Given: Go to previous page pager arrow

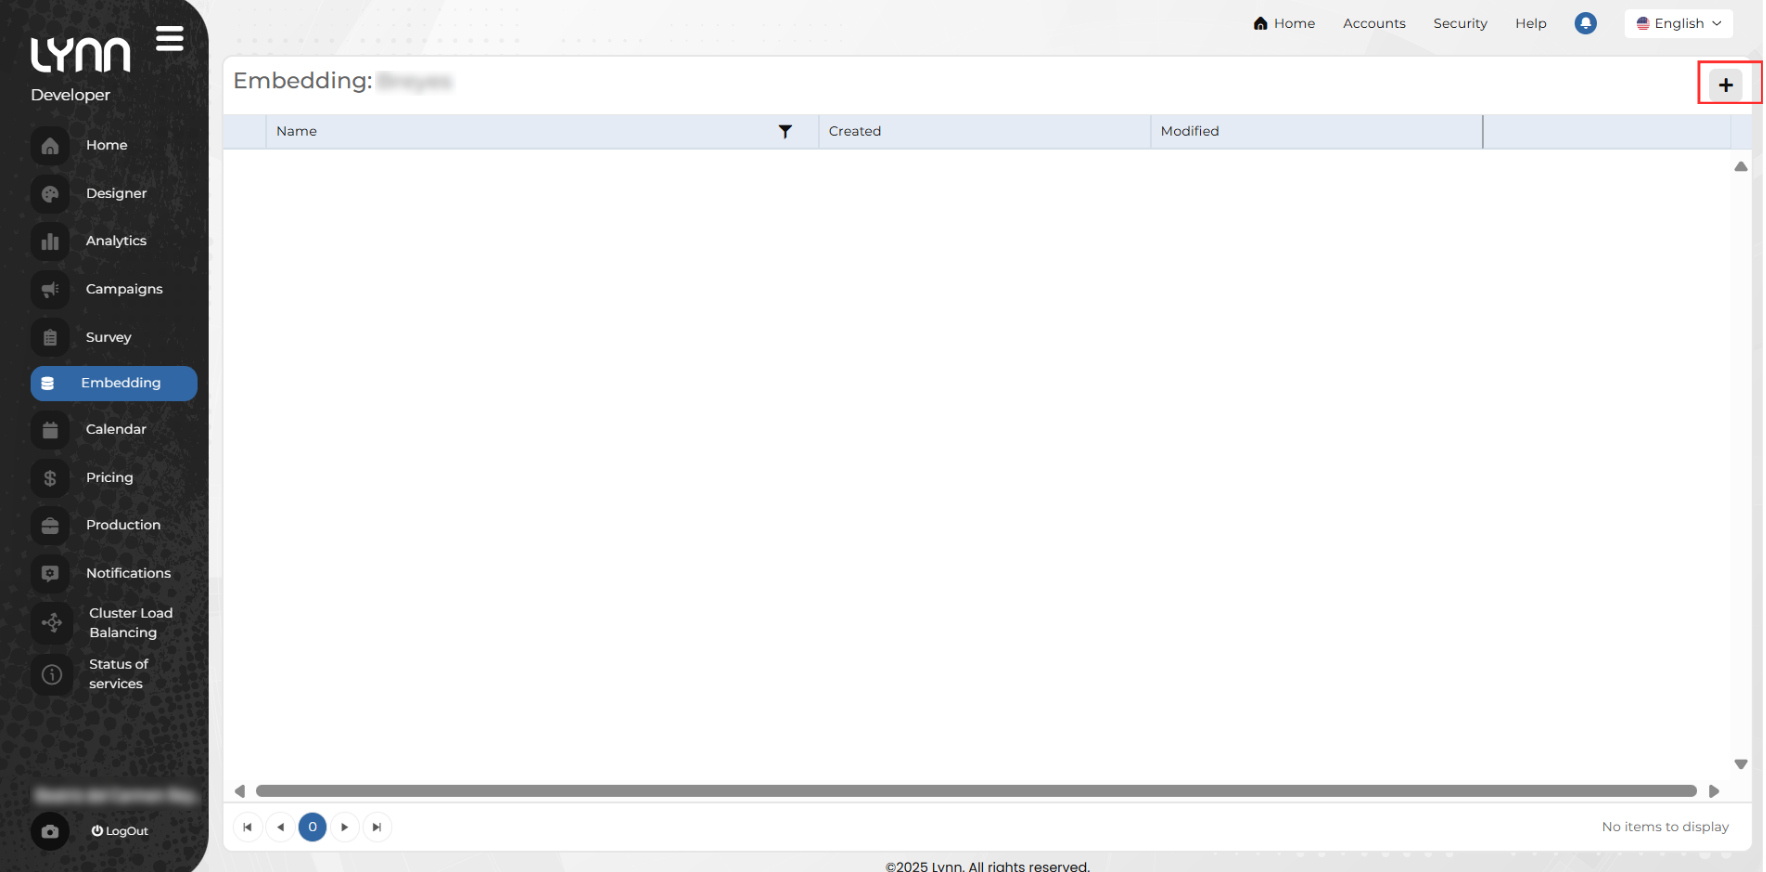Looking at the screenshot, I should 280,827.
